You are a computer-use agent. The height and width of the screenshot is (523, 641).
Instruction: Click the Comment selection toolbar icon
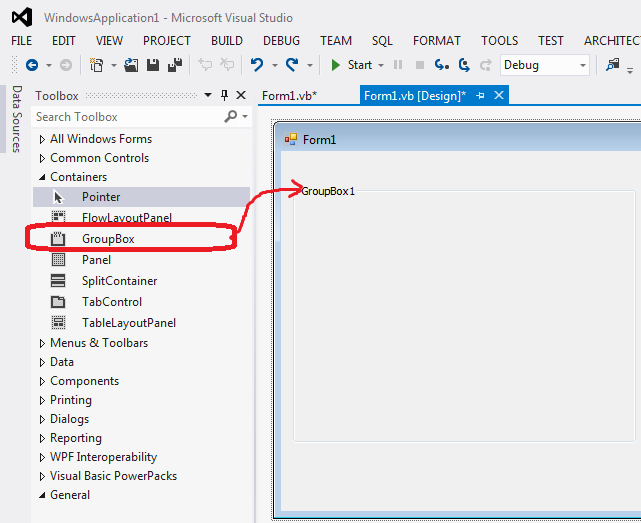point(205,65)
